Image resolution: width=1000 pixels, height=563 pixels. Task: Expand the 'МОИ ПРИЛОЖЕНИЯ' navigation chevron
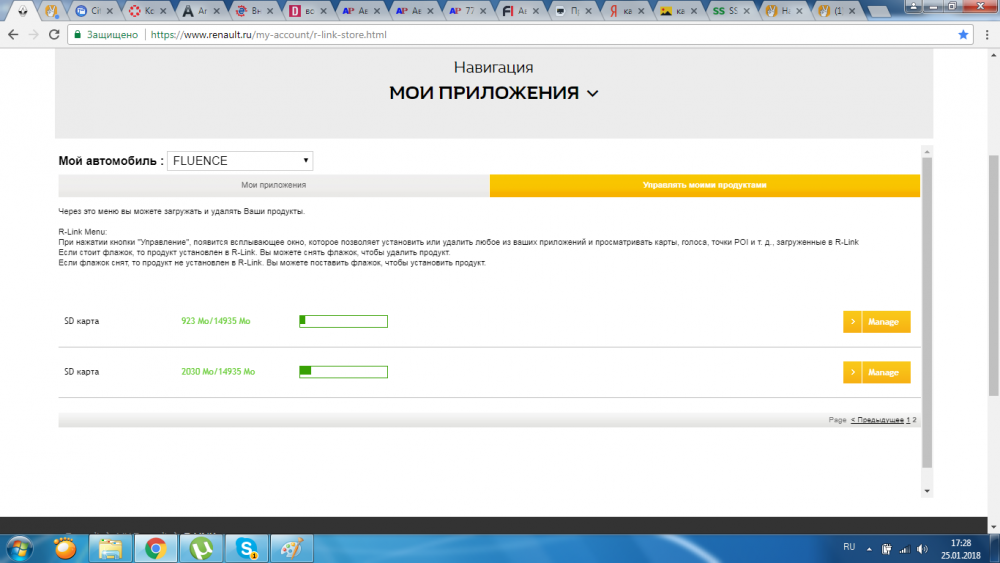[x=592, y=94]
